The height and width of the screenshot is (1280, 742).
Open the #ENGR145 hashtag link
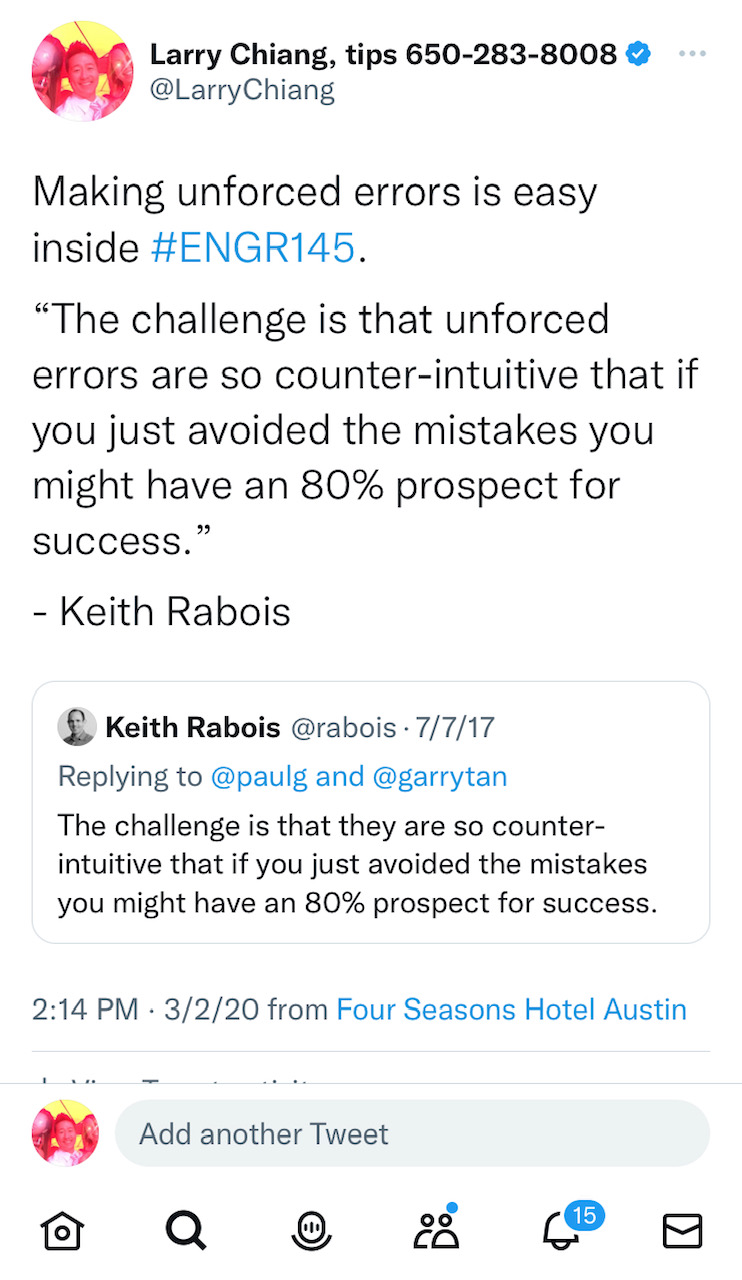coord(252,247)
